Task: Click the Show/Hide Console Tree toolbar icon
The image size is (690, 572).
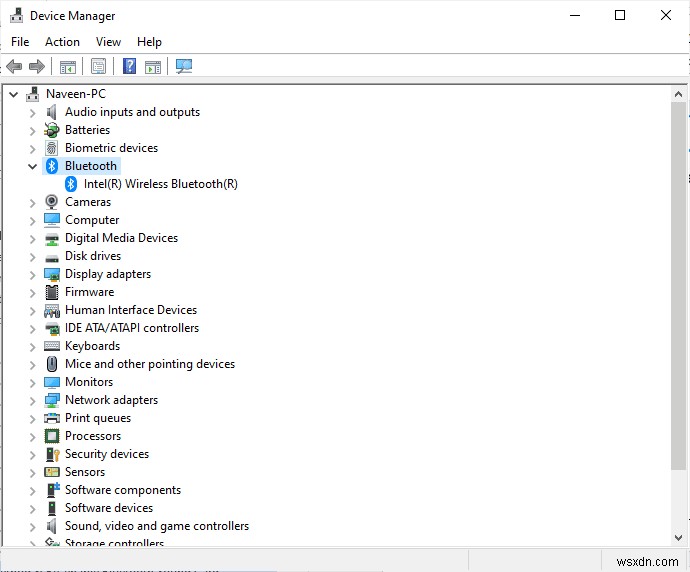Action: tap(67, 67)
